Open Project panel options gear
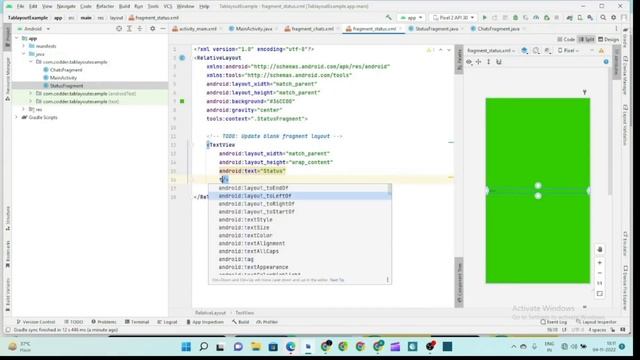The height and width of the screenshot is (360, 640). tap(152, 29)
